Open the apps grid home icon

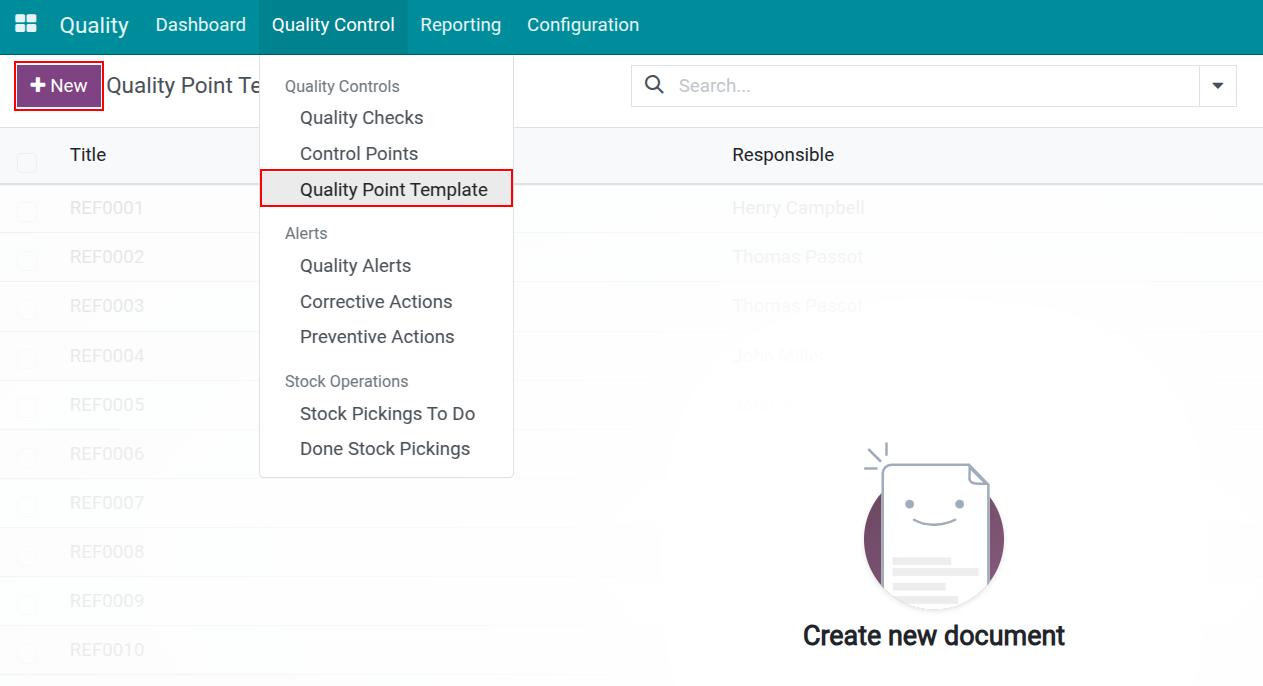[x=26, y=24]
